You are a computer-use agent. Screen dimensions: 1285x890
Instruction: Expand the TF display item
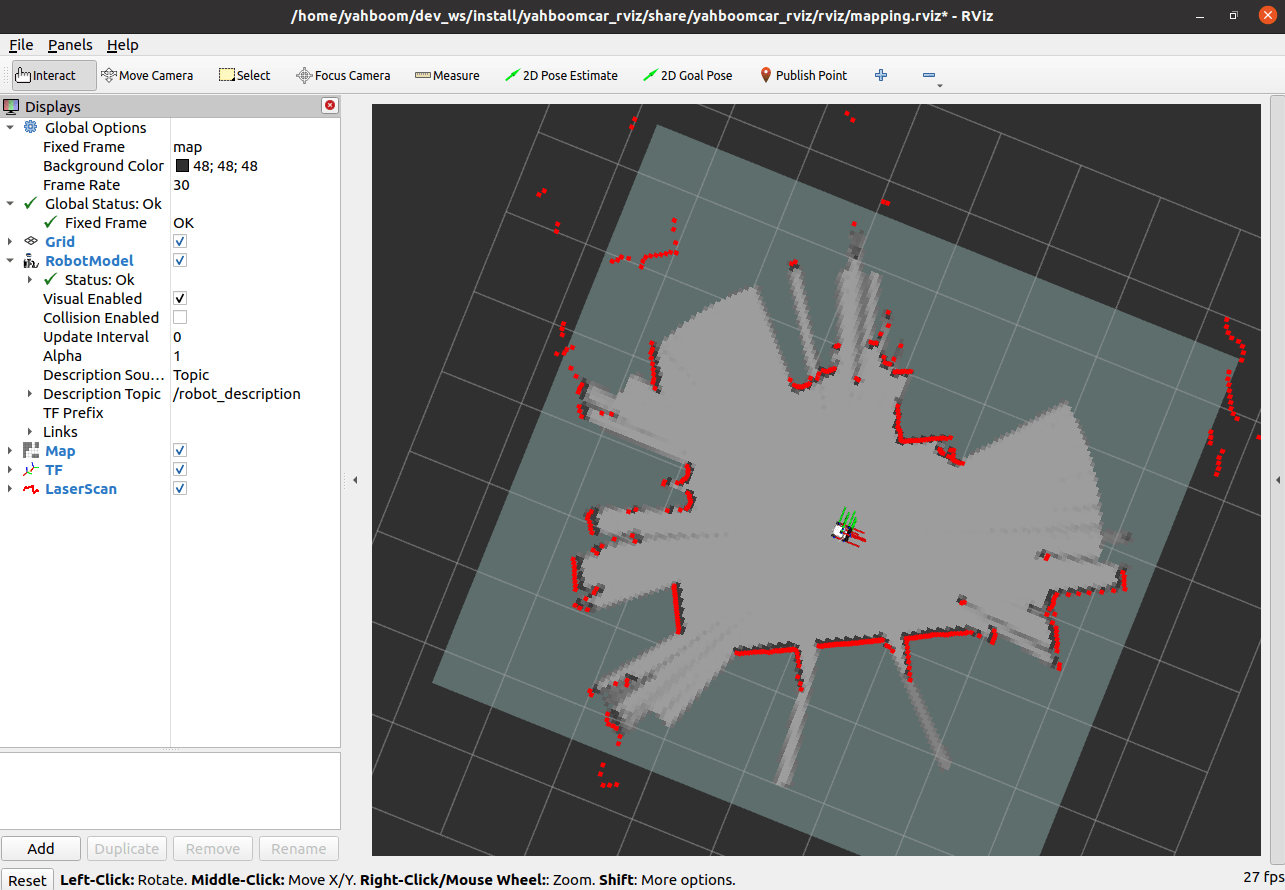[x=10, y=470]
